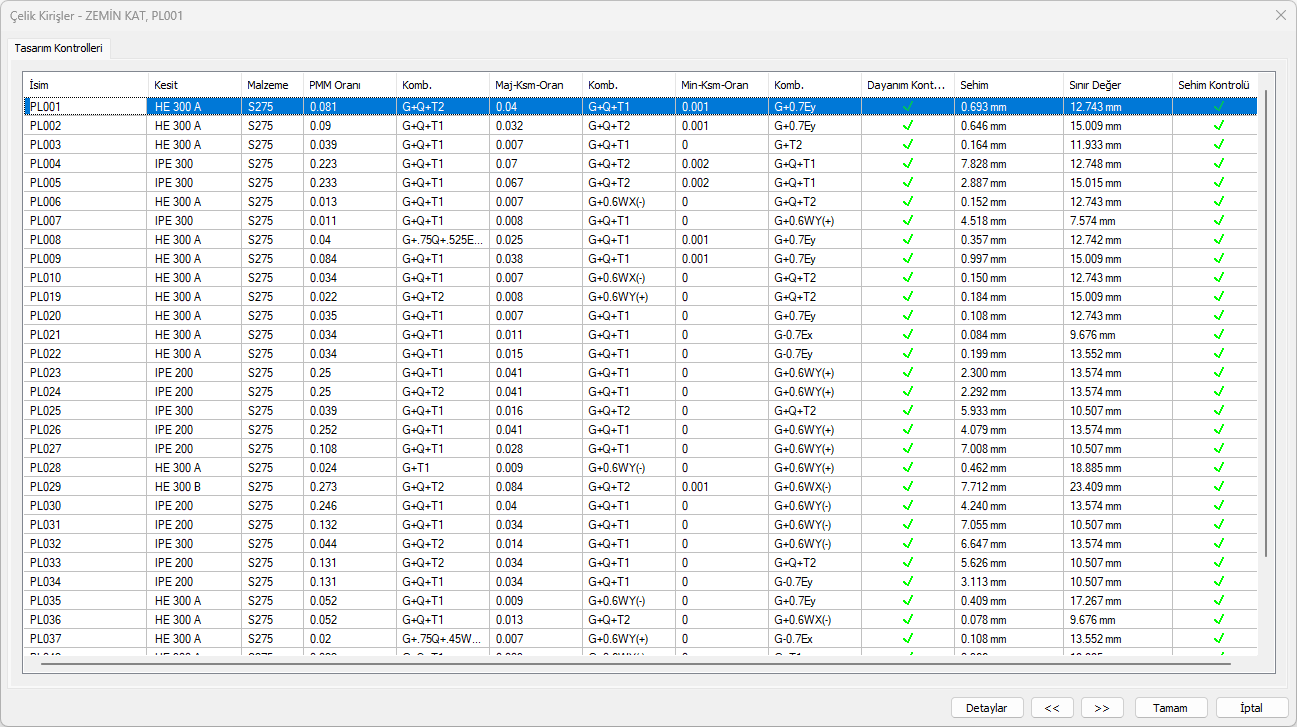Click the Sehim column header

(x=1009, y=85)
